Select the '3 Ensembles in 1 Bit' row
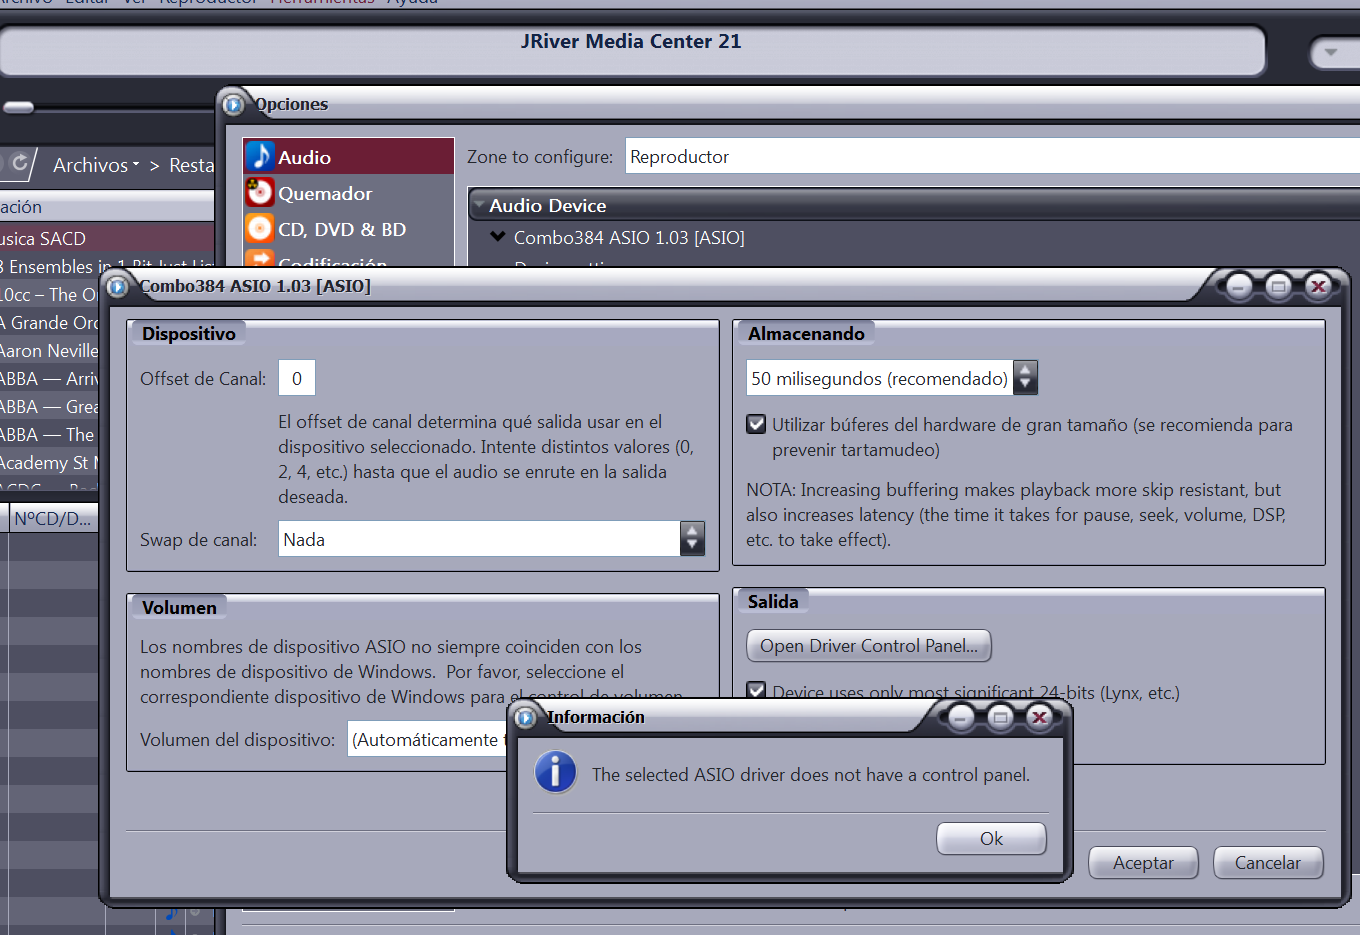The width and height of the screenshot is (1360, 935). (107, 266)
